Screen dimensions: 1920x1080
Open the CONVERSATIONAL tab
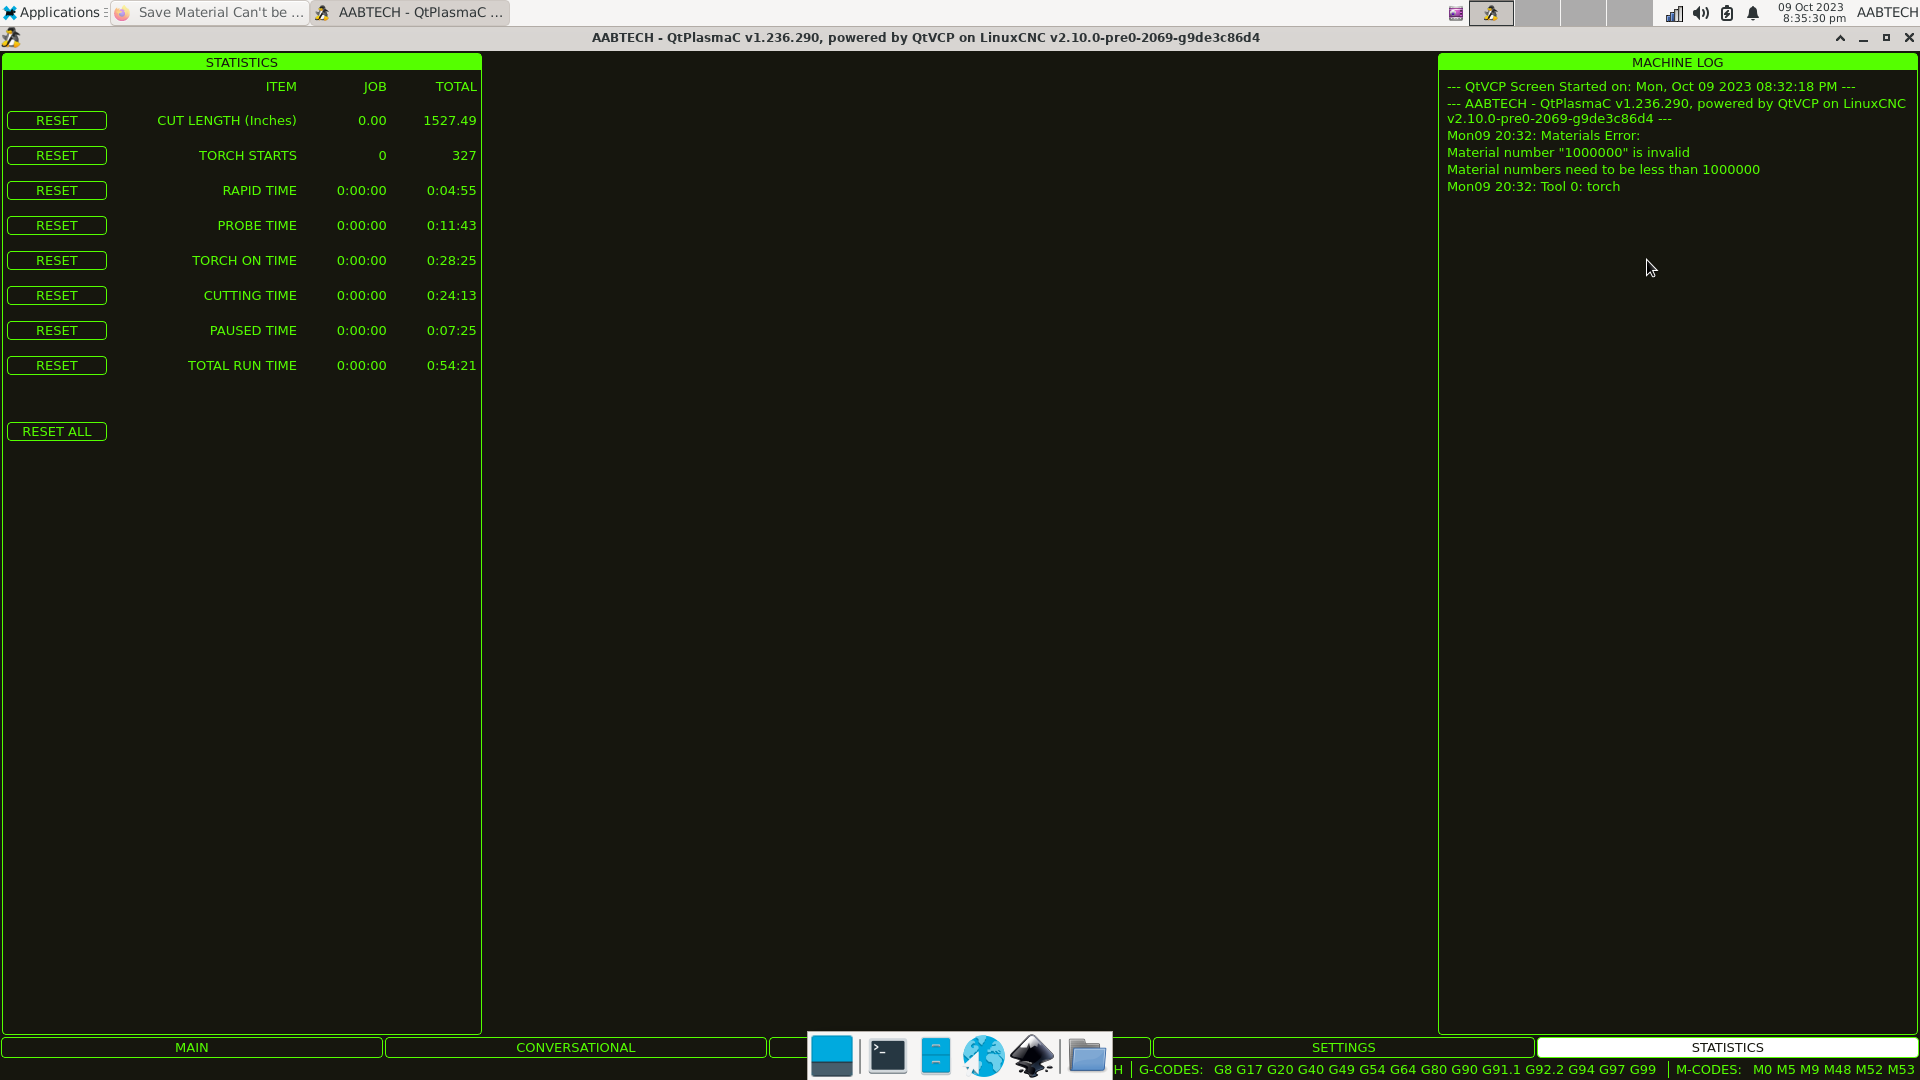(576, 1048)
